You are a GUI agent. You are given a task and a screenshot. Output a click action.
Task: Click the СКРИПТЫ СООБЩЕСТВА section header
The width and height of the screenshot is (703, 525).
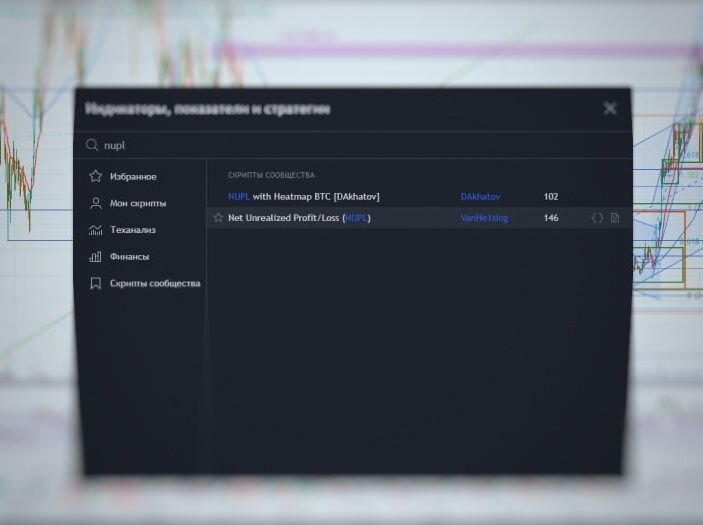(271, 175)
